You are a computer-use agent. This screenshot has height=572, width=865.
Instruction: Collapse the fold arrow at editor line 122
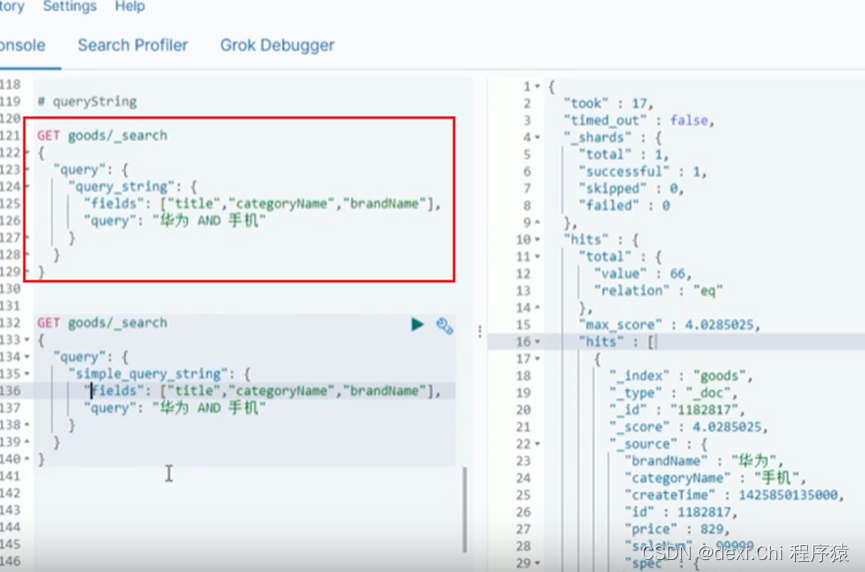(26, 153)
